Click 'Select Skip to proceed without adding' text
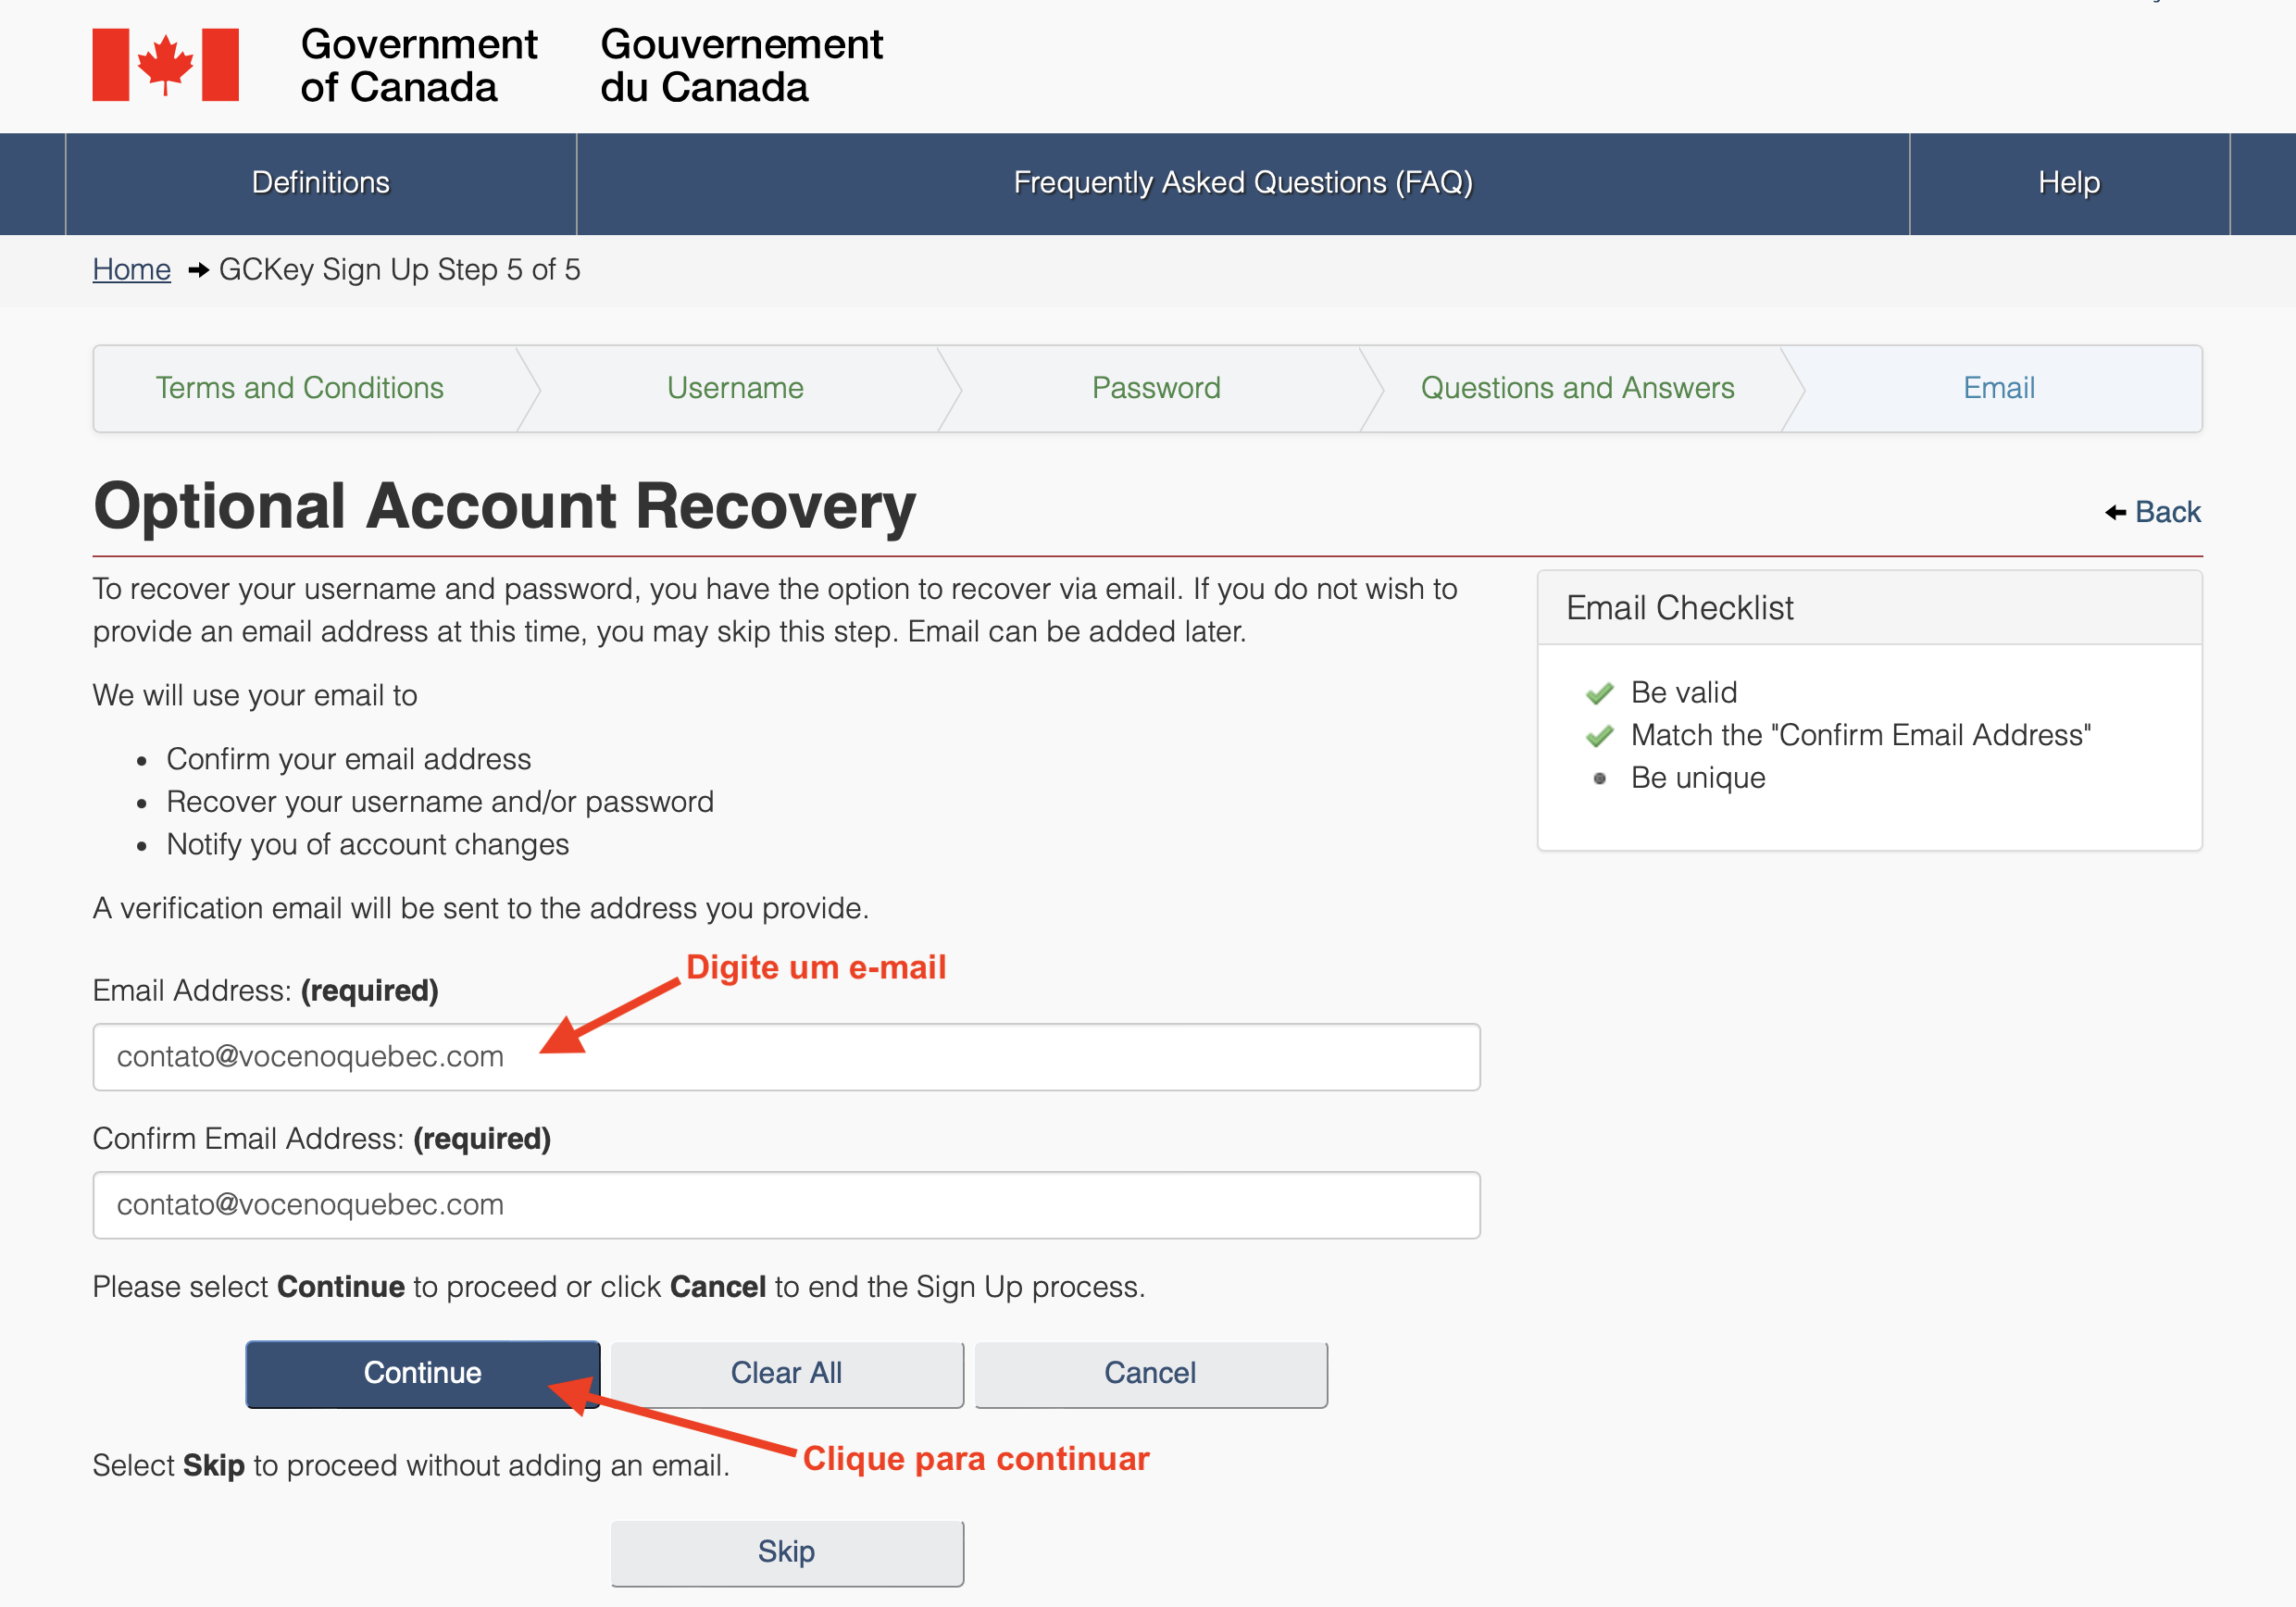This screenshot has height=1607, width=2296. [411, 1466]
